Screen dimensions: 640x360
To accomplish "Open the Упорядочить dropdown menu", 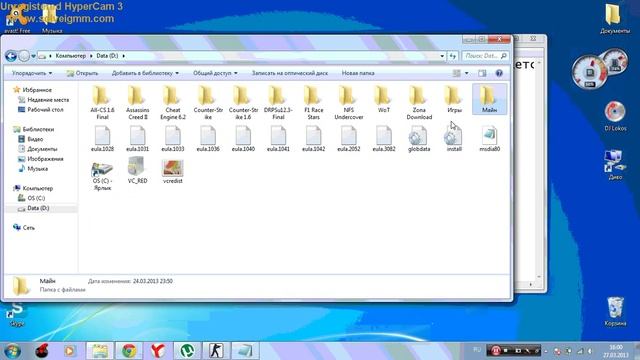I will (32, 73).
